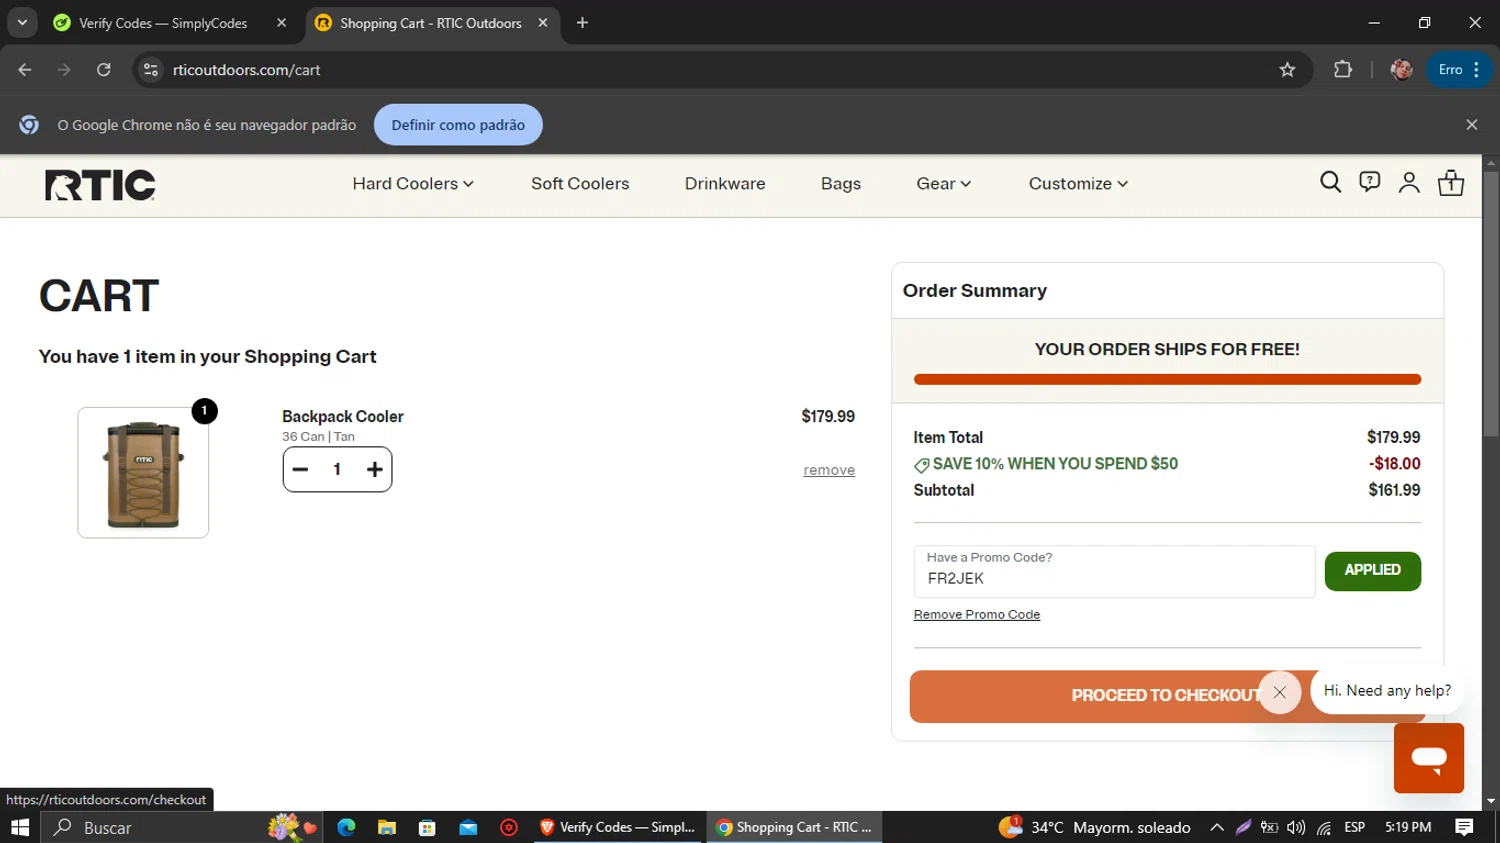Open the Windows Start menu
This screenshot has width=1500, height=843.
tap(20, 827)
